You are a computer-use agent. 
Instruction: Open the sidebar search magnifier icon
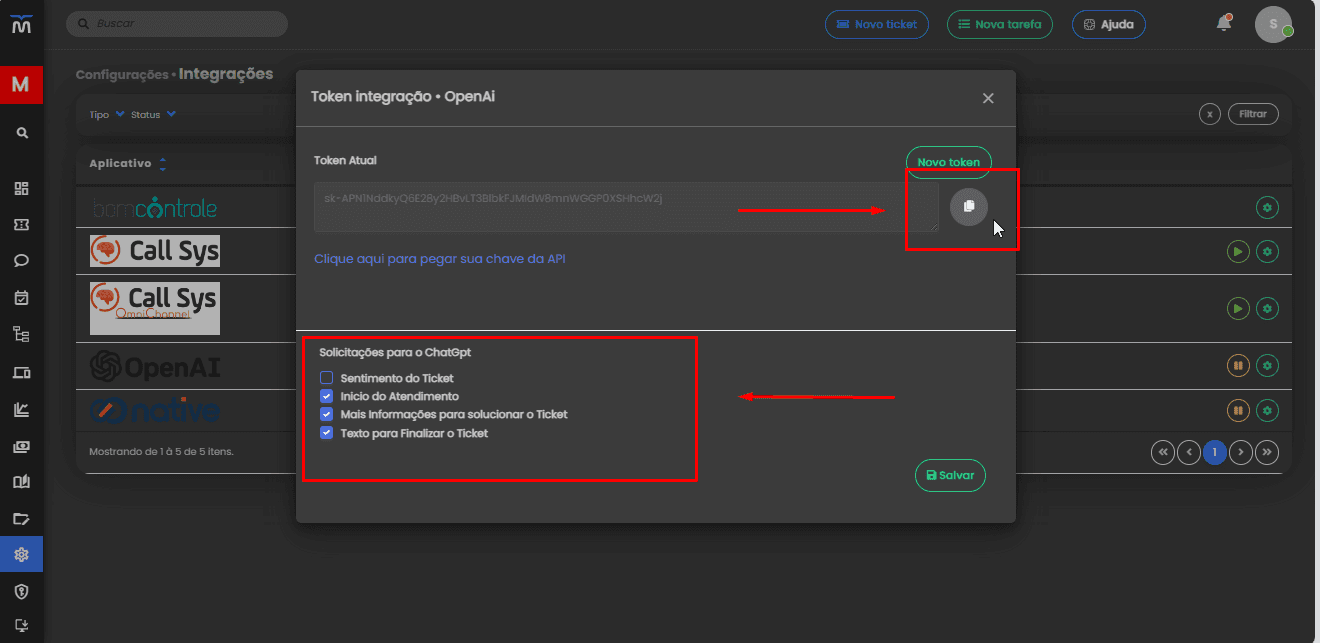point(22,132)
